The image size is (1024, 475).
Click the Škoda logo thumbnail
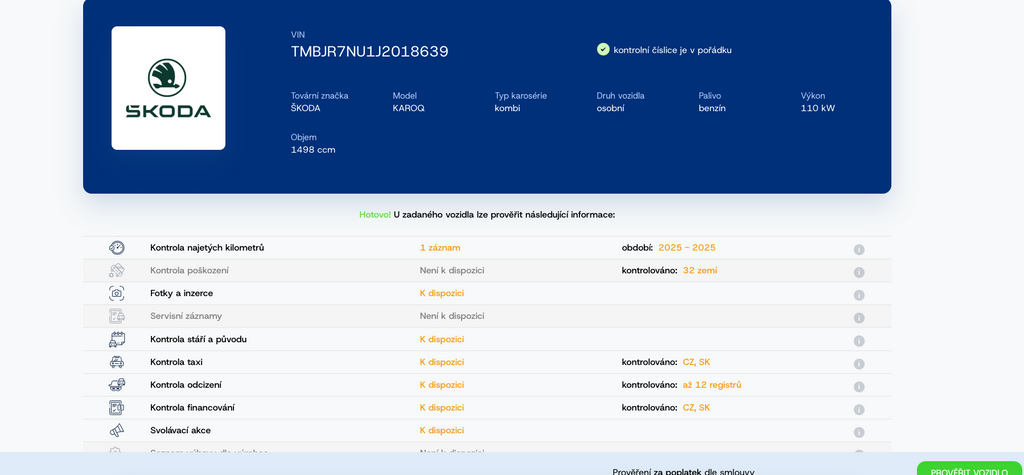168,88
